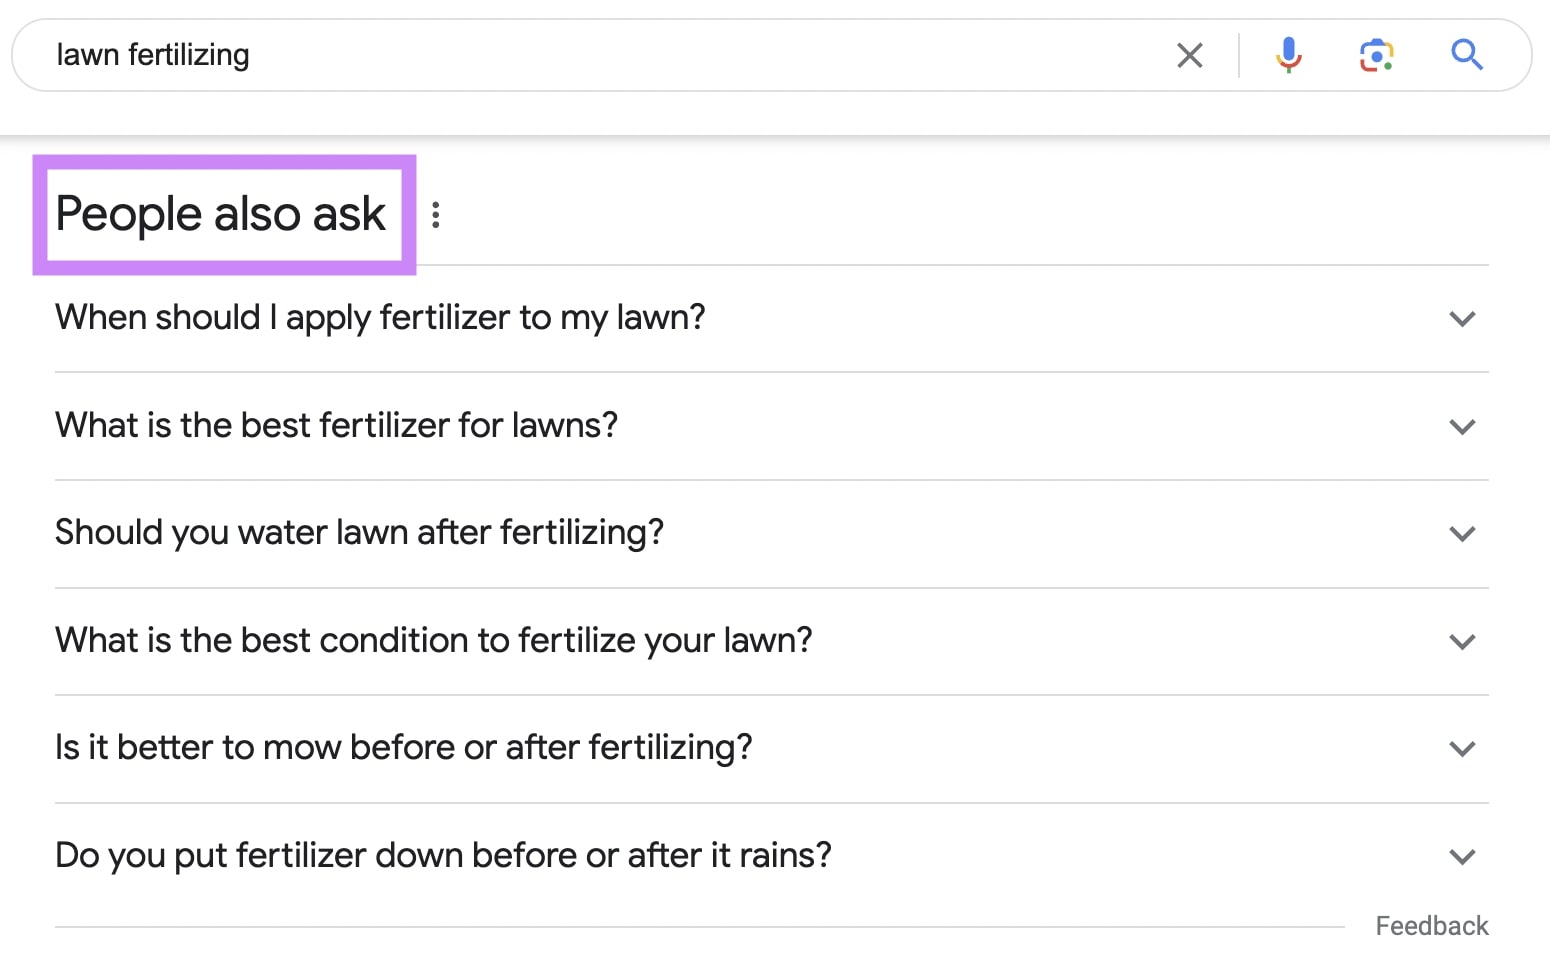Expand watering lawn after fertilizing question
This screenshot has width=1550, height=976.
point(1461,534)
